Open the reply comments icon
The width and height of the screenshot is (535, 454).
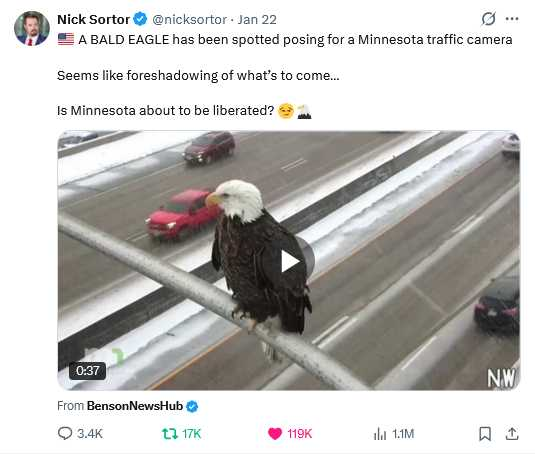pos(65,434)
